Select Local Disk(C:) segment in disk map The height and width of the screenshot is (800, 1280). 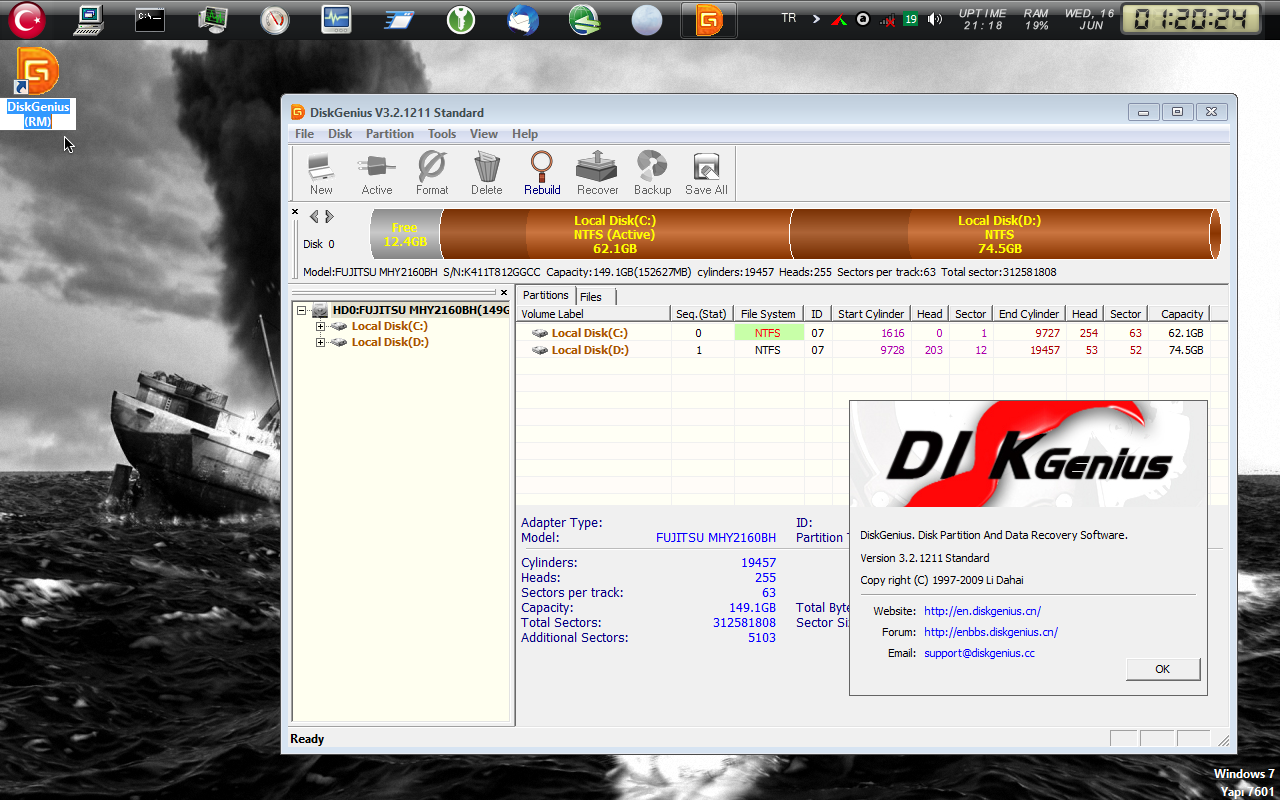[x=615, y=234]
